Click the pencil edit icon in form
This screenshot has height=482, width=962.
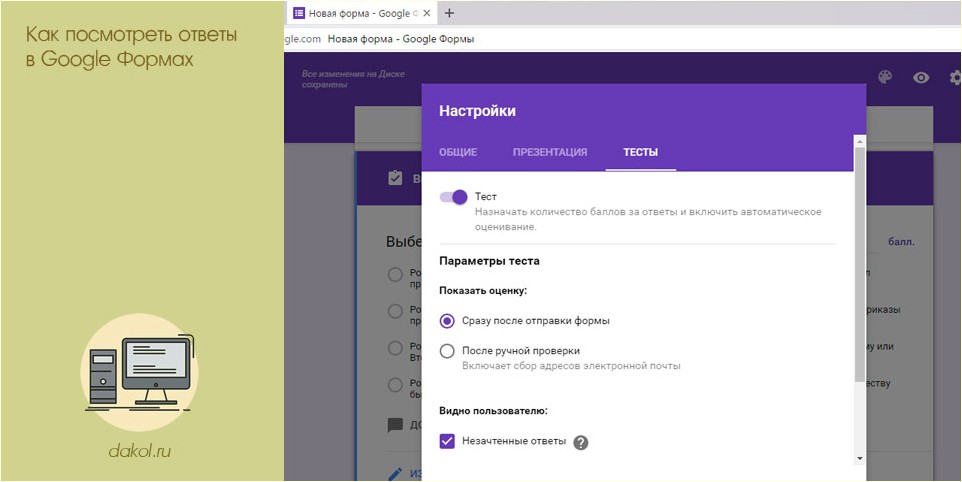click(395, 473)
